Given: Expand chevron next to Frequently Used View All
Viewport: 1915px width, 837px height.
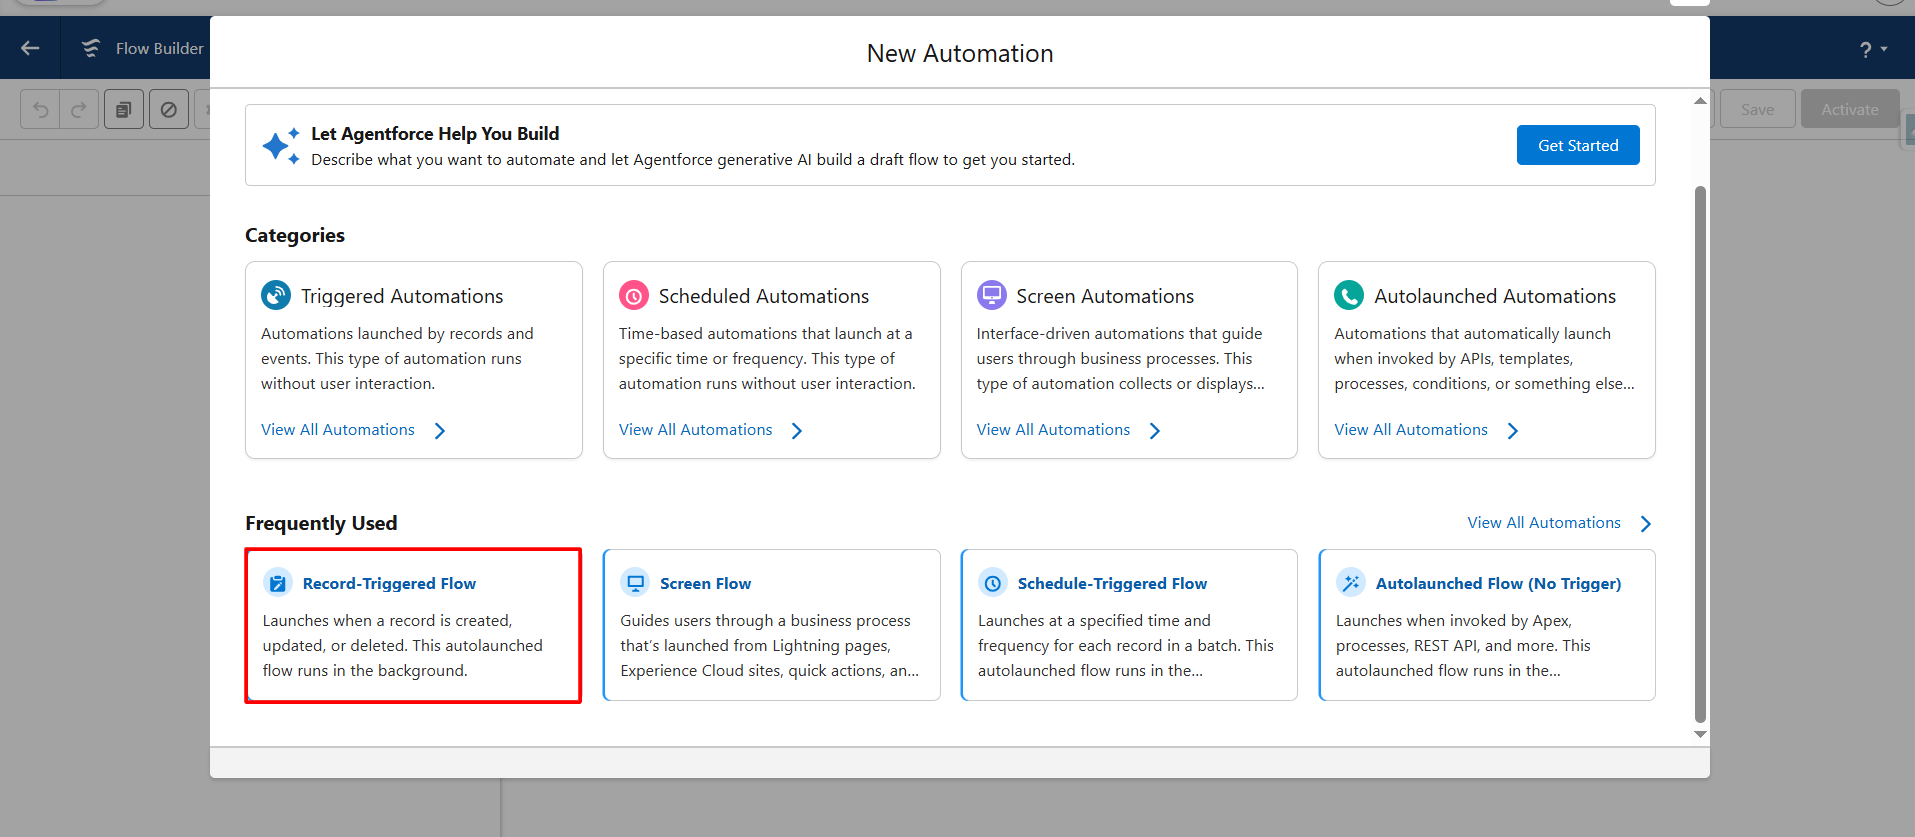Looking at the screenshot, I should (1646, 524).
